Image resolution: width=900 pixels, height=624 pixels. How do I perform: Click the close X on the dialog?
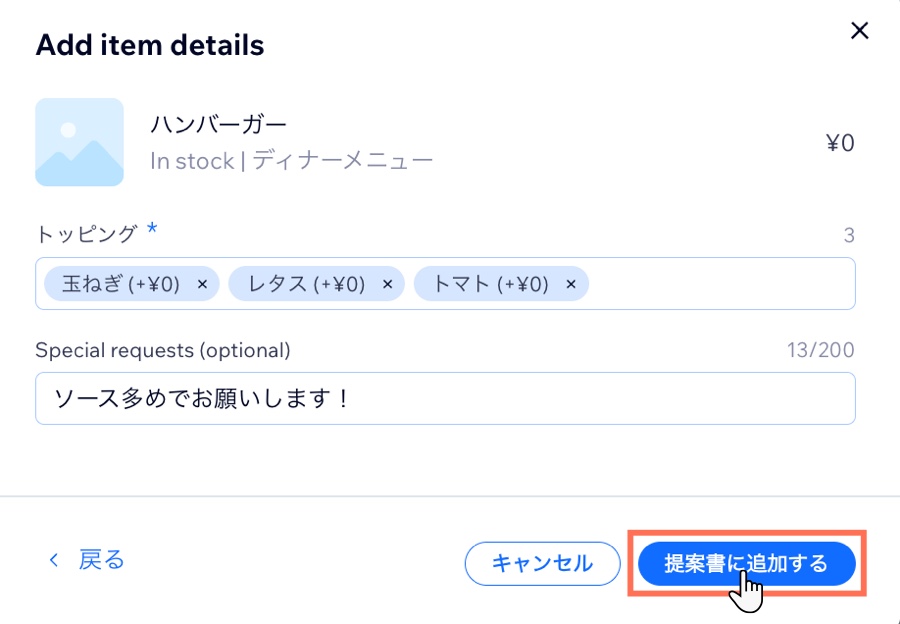pos(860,30)
